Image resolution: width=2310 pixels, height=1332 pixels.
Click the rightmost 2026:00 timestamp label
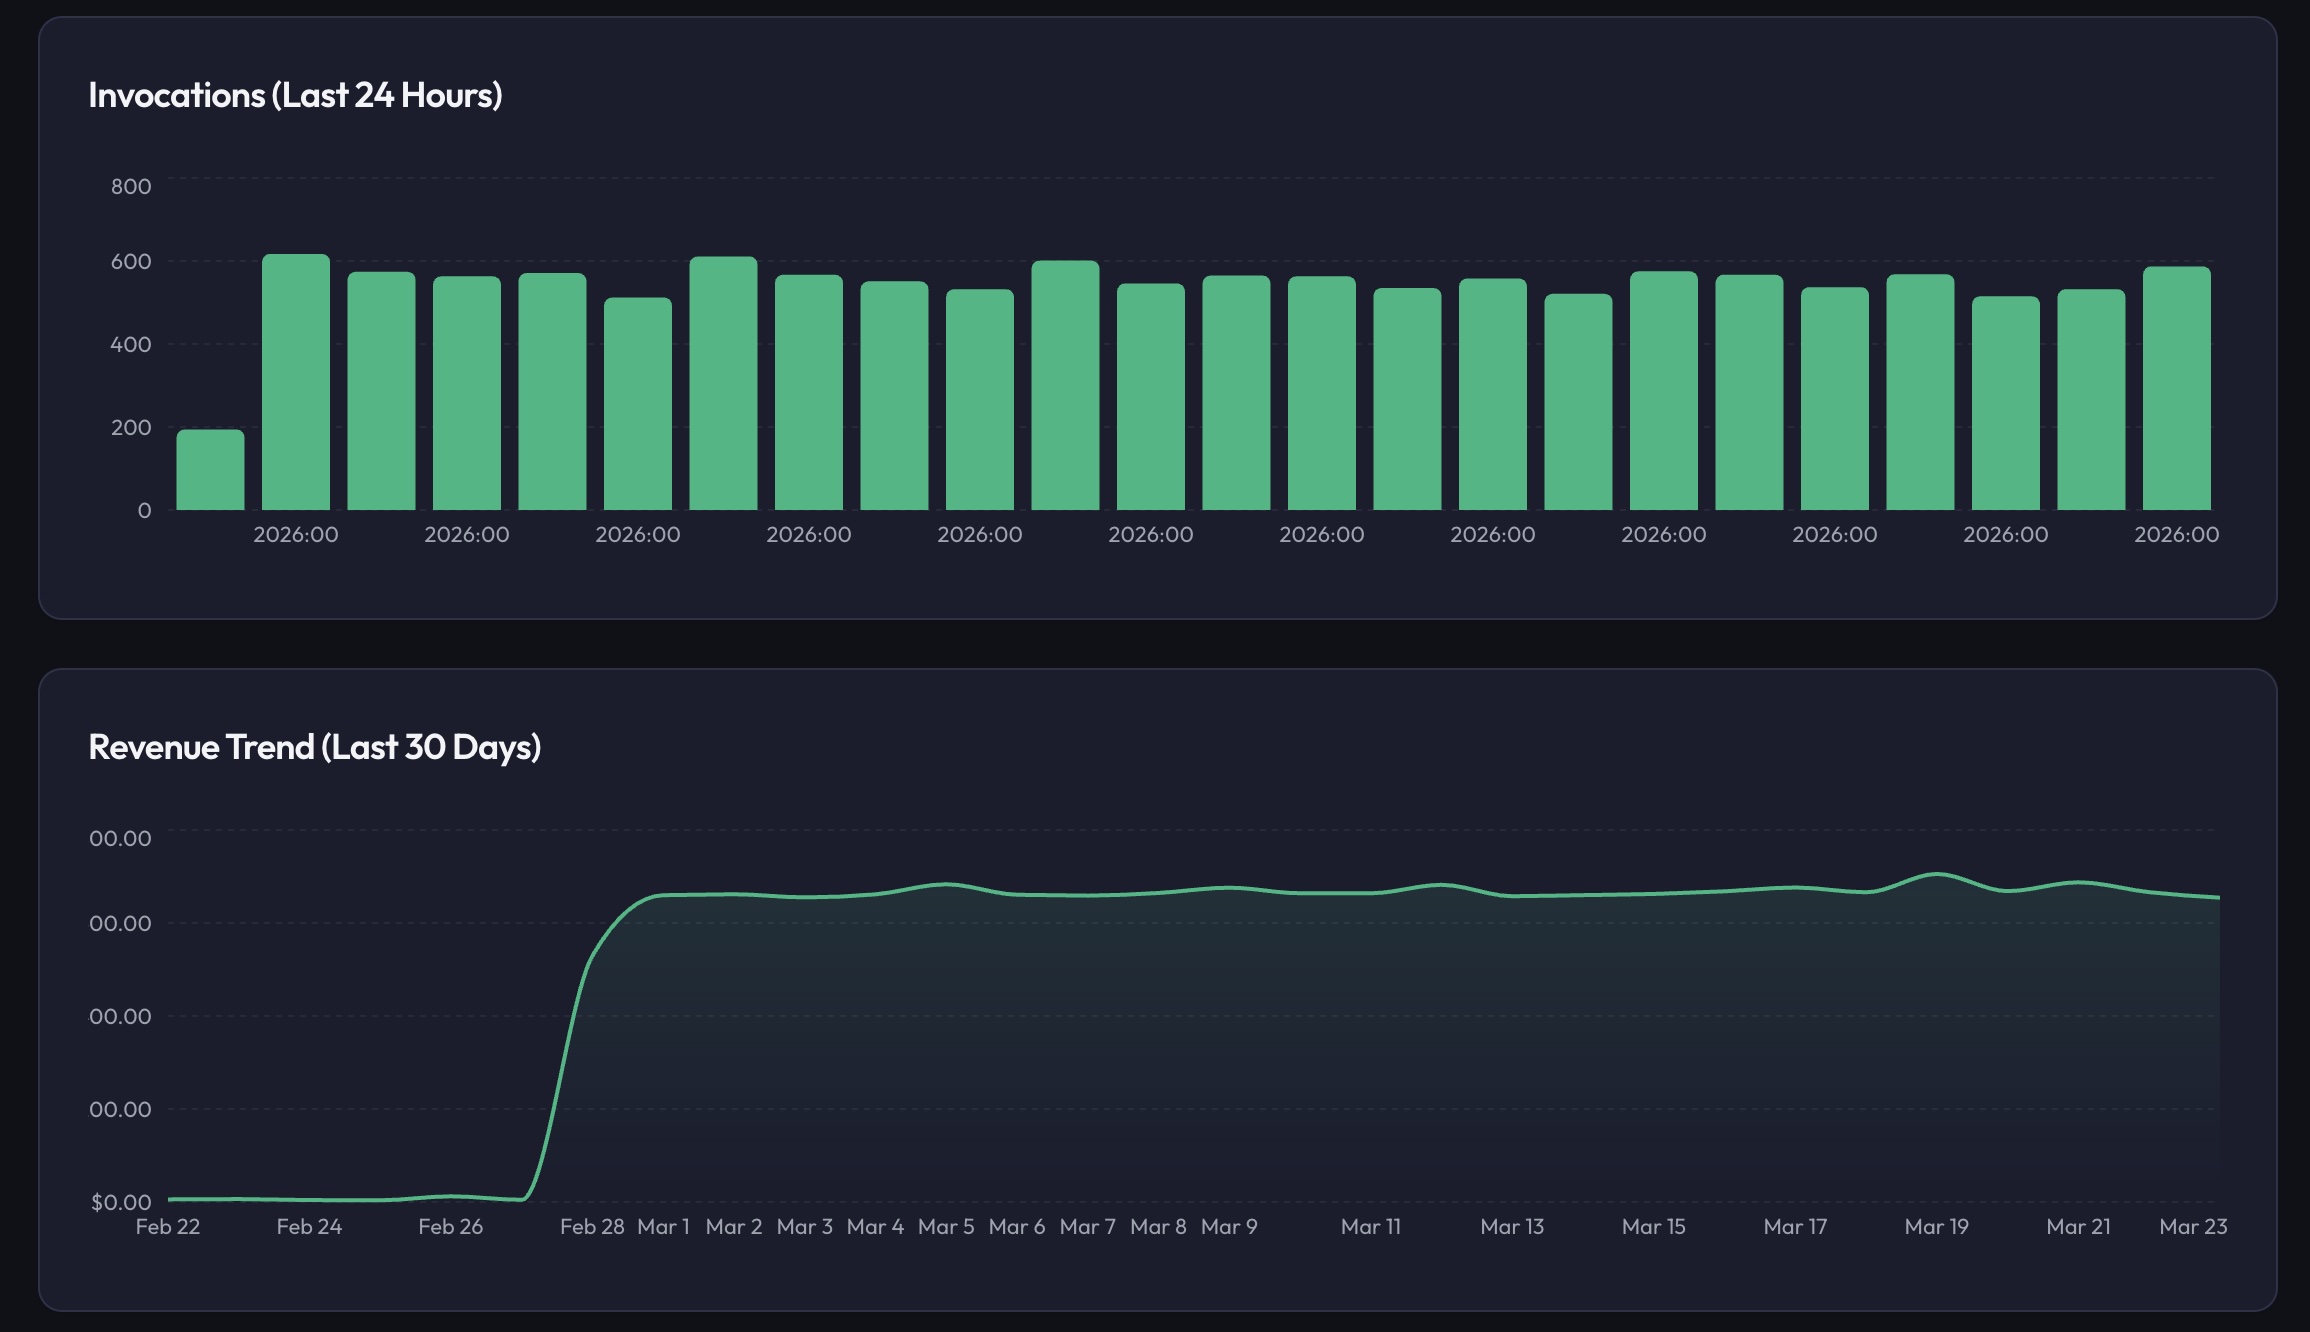pos(2176,535)
